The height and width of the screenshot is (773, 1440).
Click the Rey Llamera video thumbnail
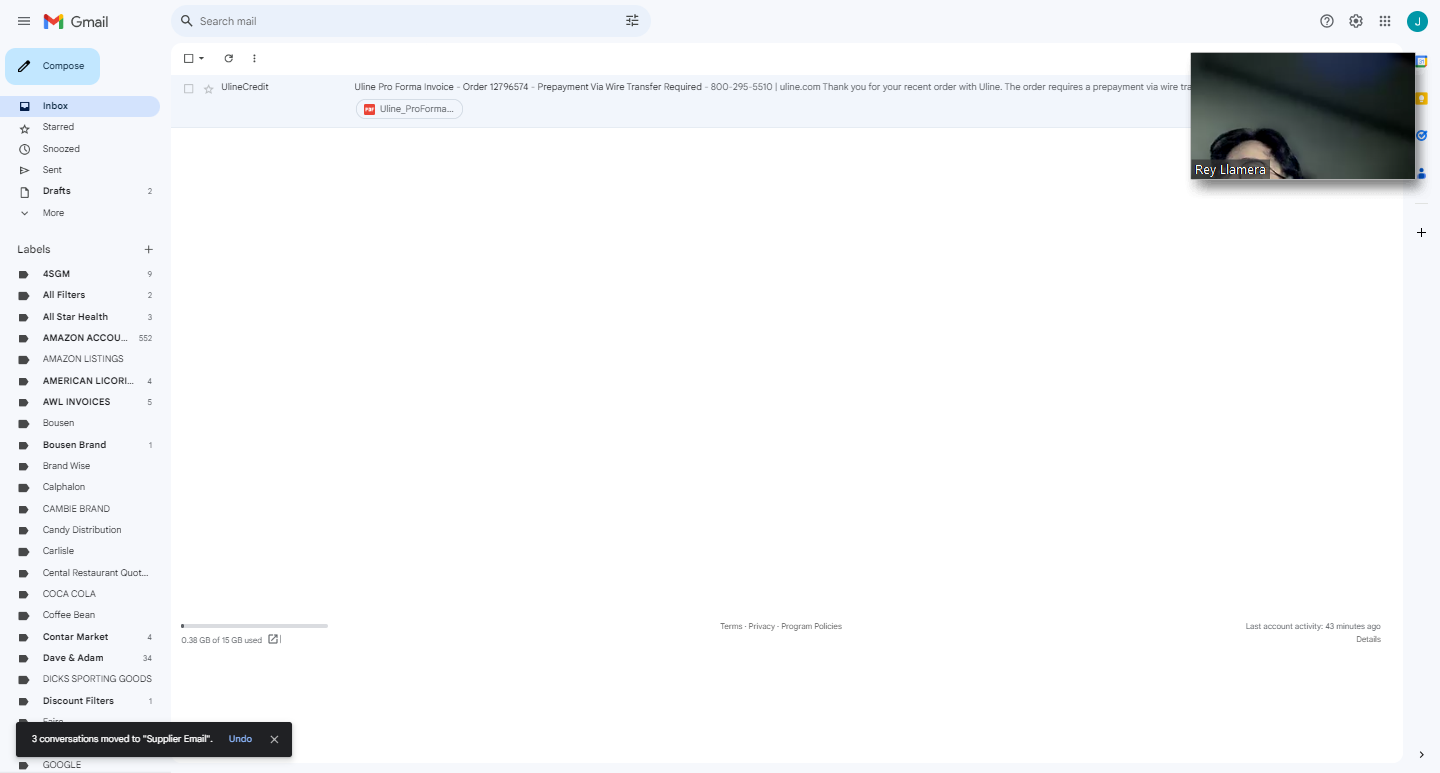(1303, 116)
